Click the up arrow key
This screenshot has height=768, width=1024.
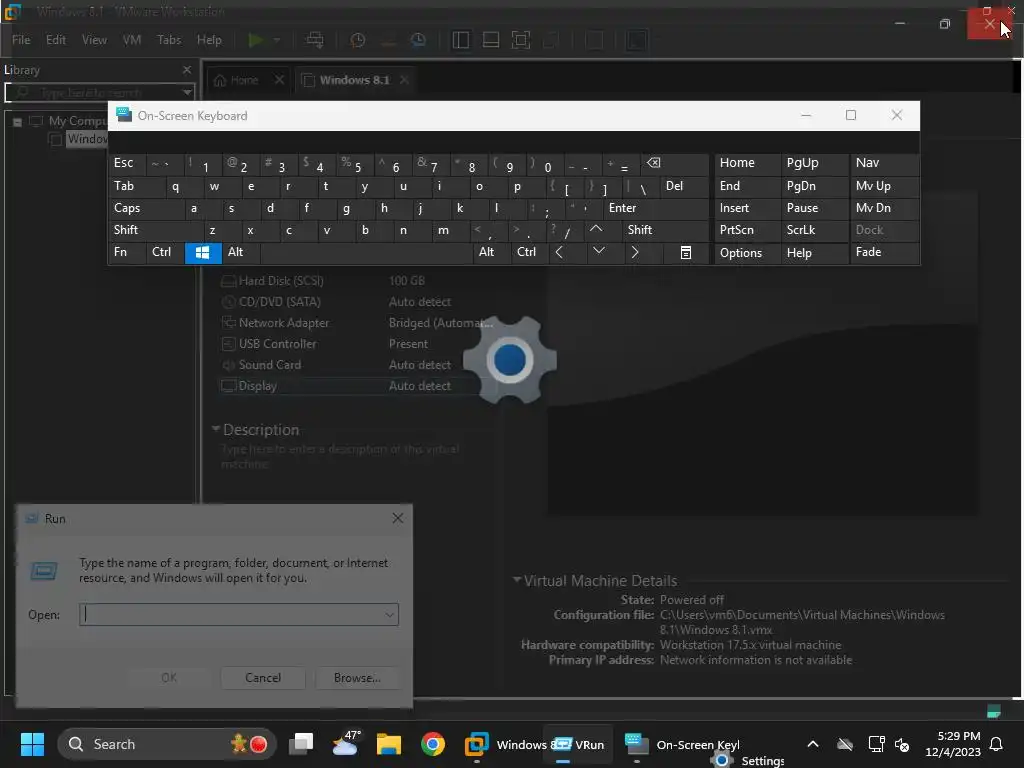(596, 229)
